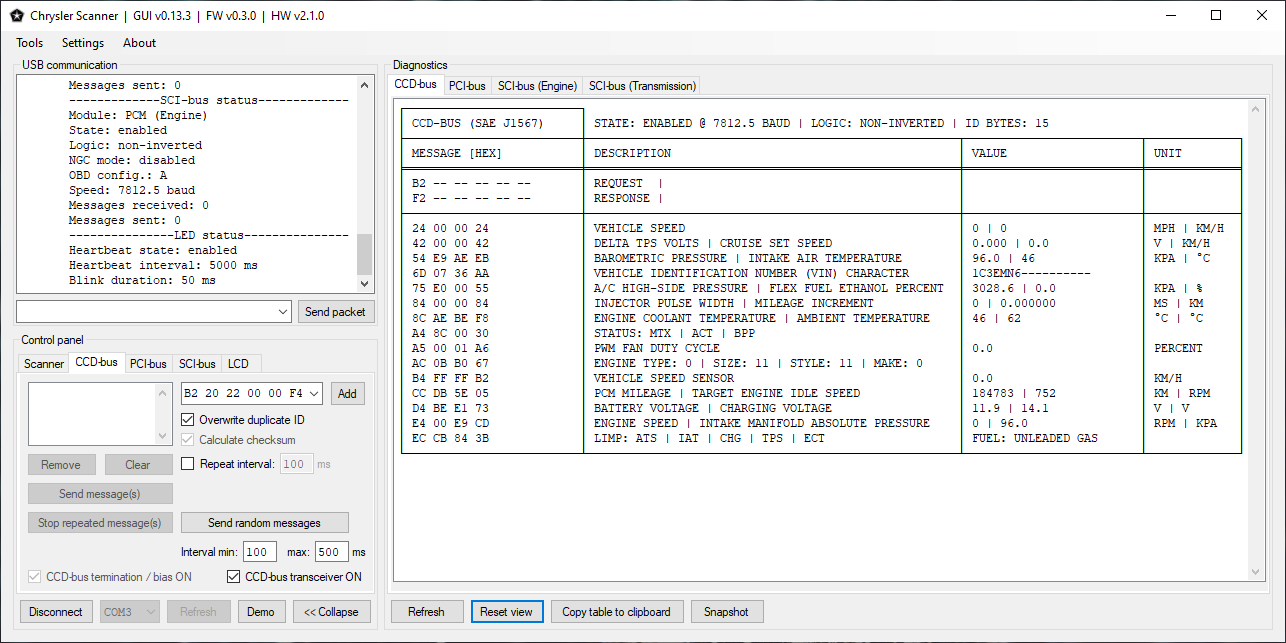Click the << Collapse button
Viewport: 1286px width, 643px height.
click(332, 612)
